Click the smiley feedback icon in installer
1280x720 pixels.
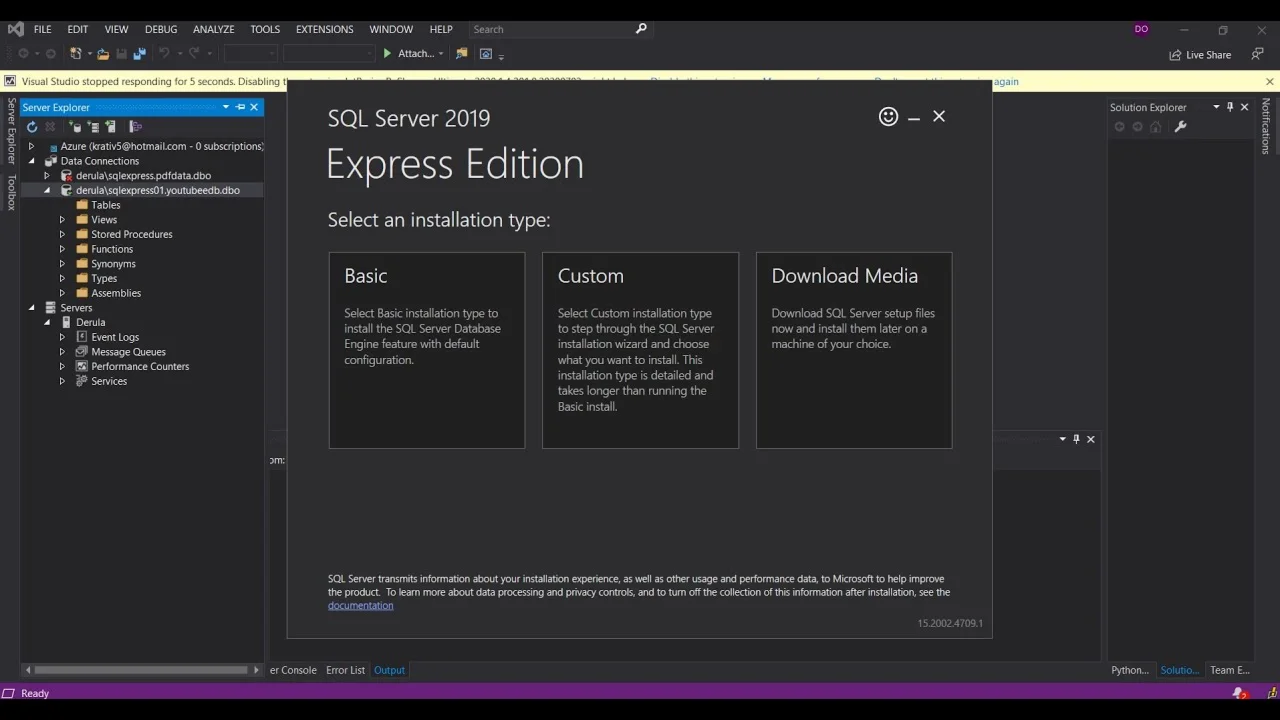tap(888, 117)
